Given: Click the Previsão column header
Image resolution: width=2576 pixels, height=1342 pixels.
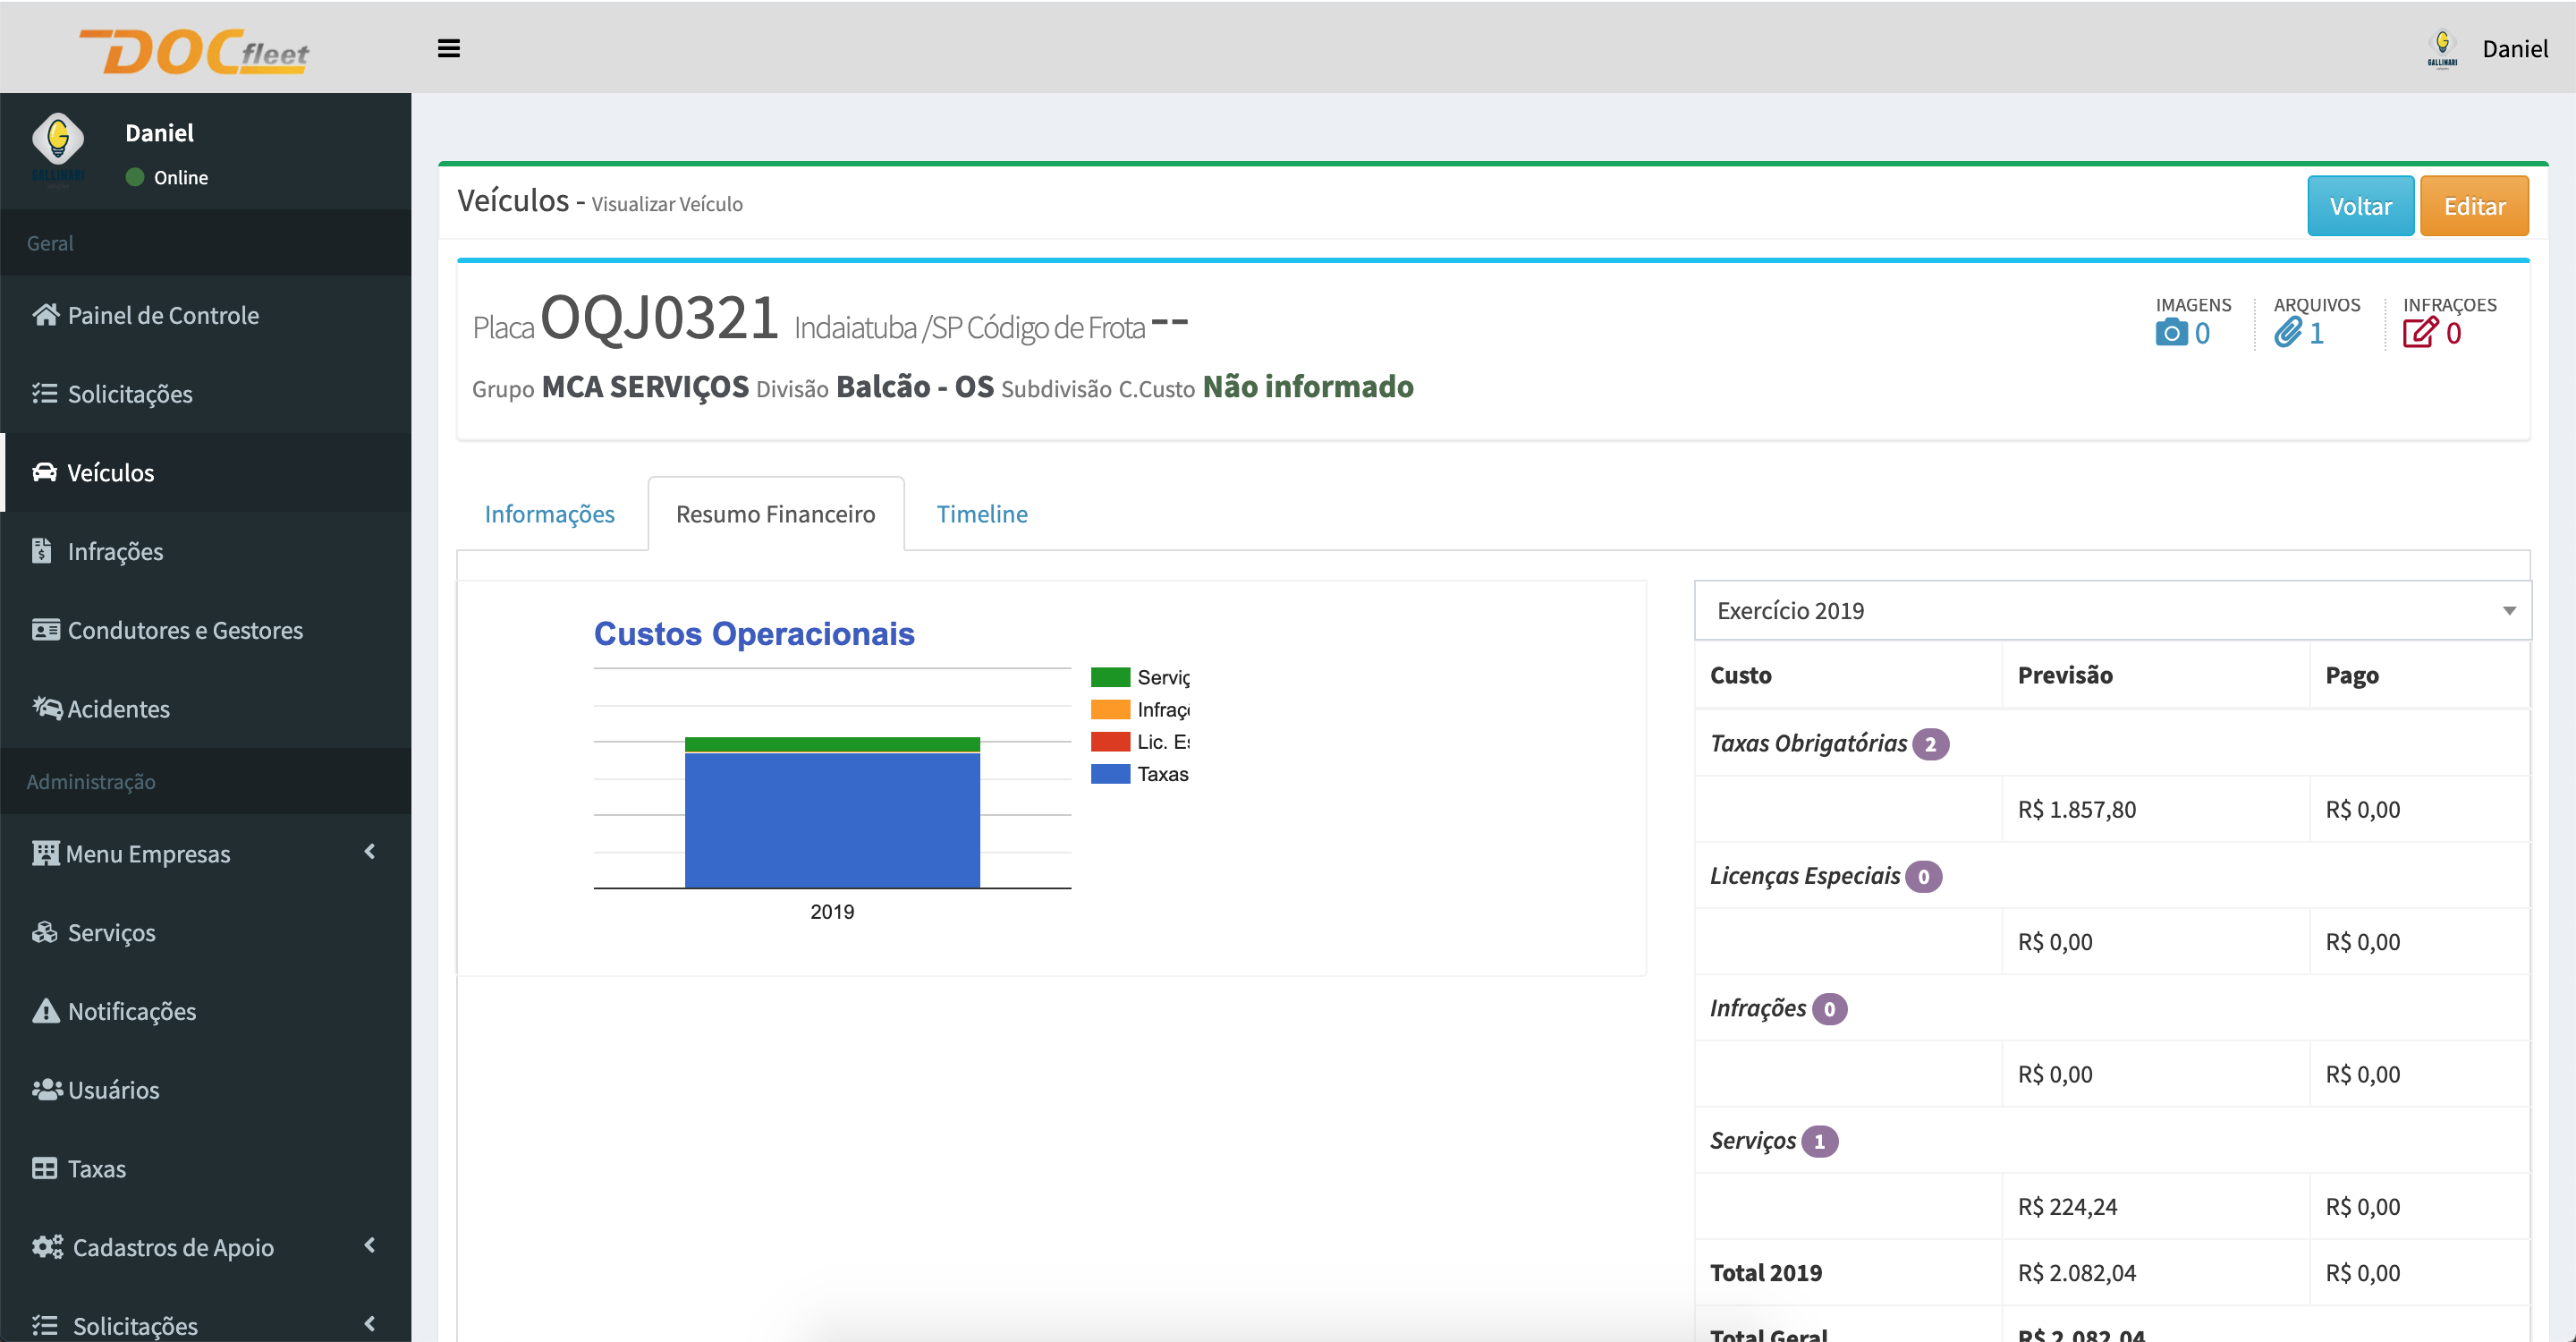Looking at the screenshot, I should [x=2065, y=675].
